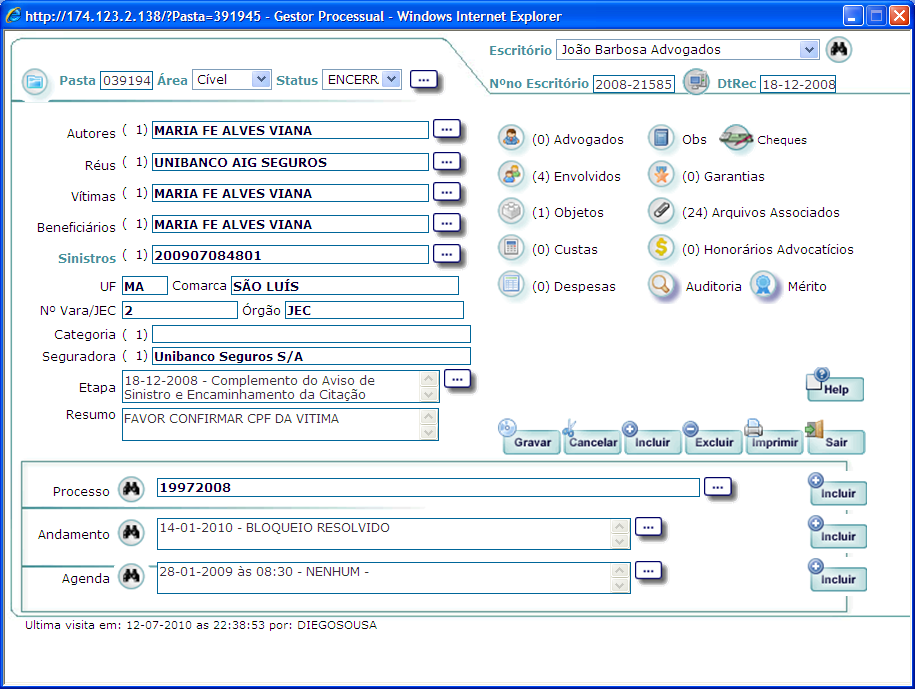Click the Comarca input field

[x=345, y=286]
